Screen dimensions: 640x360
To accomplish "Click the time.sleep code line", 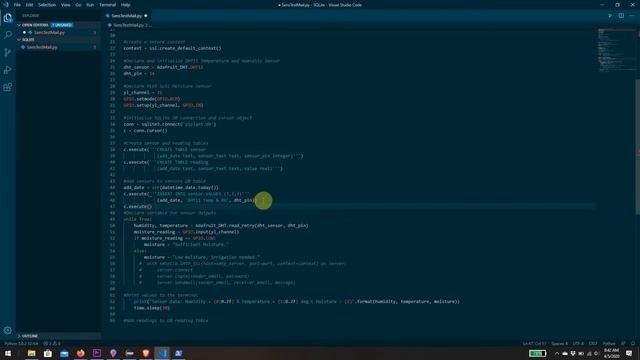I will click(151, 308).
